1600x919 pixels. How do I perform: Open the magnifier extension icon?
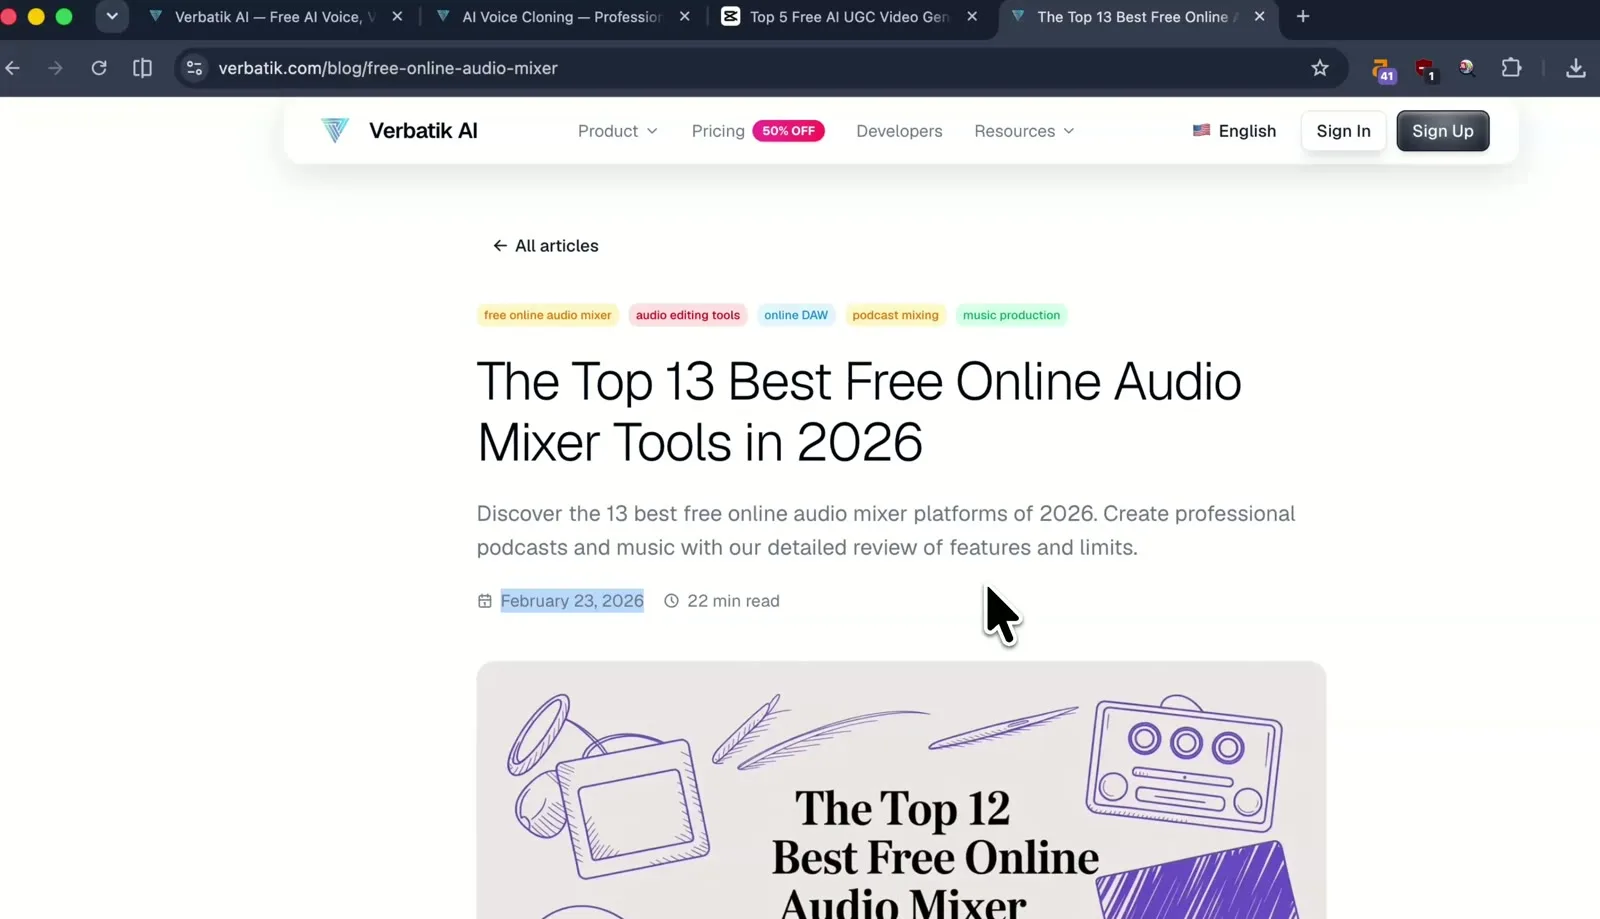[x=1467, y=68]
